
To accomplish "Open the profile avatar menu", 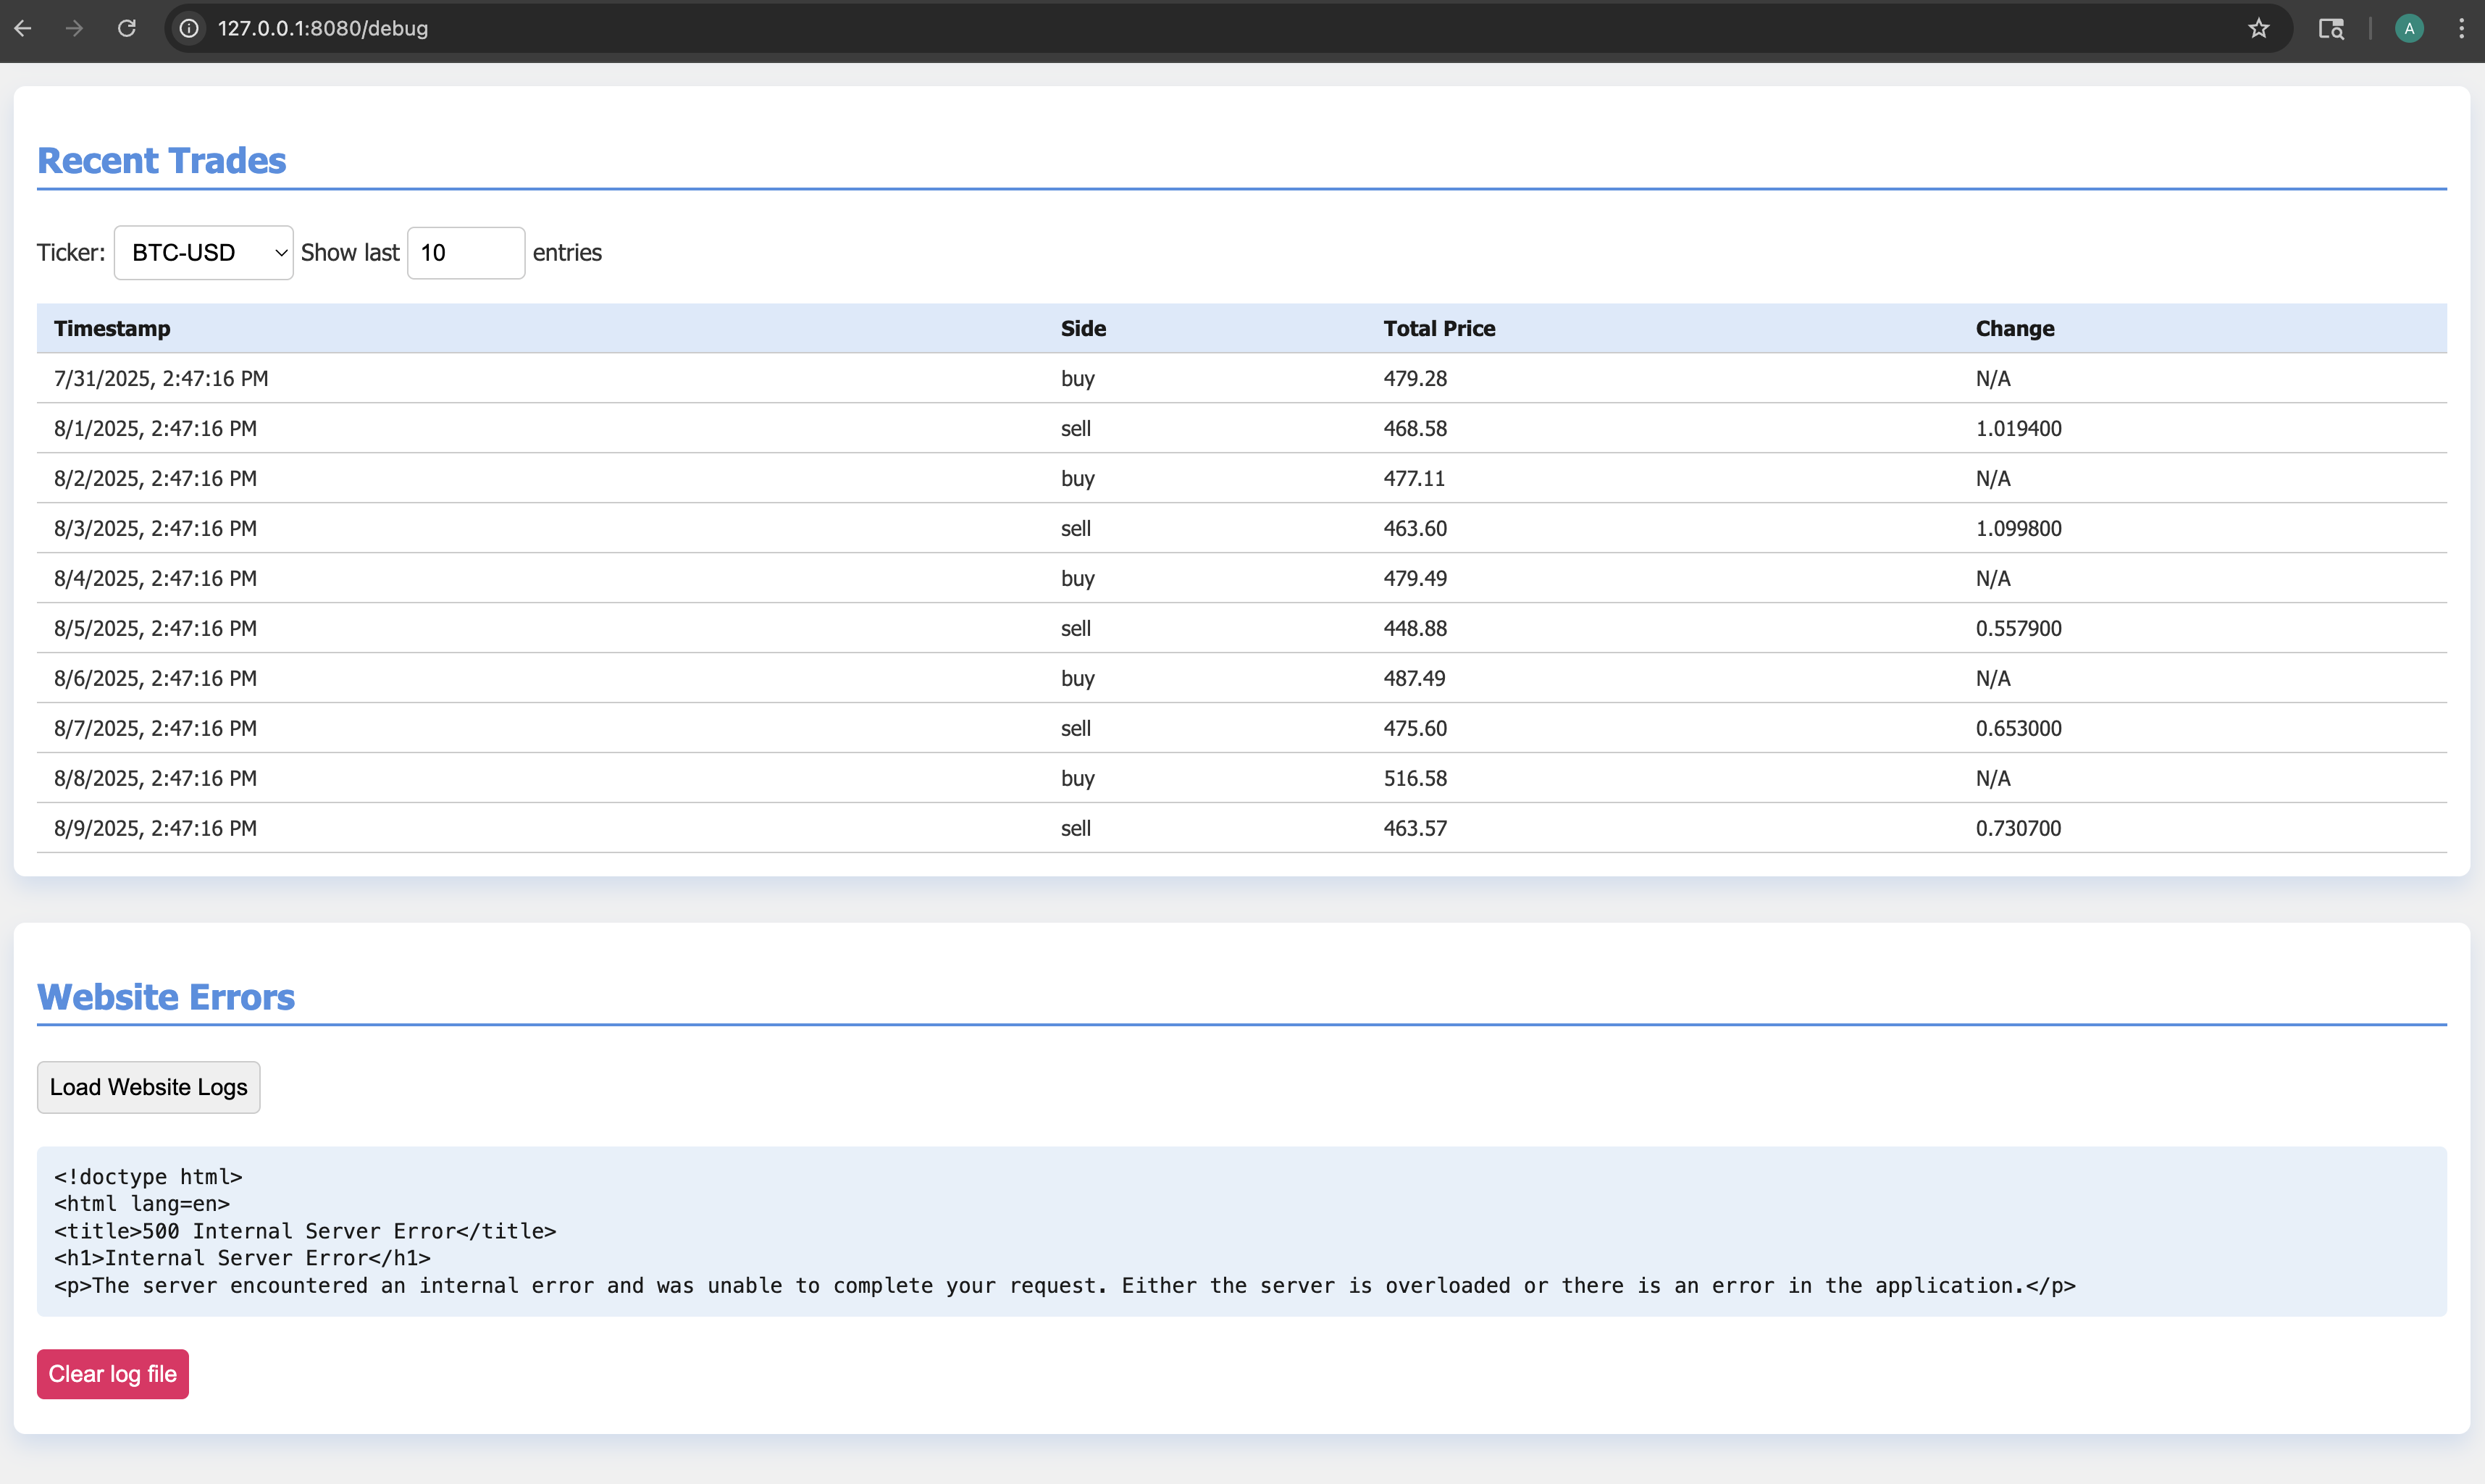I will (2409, 28).
